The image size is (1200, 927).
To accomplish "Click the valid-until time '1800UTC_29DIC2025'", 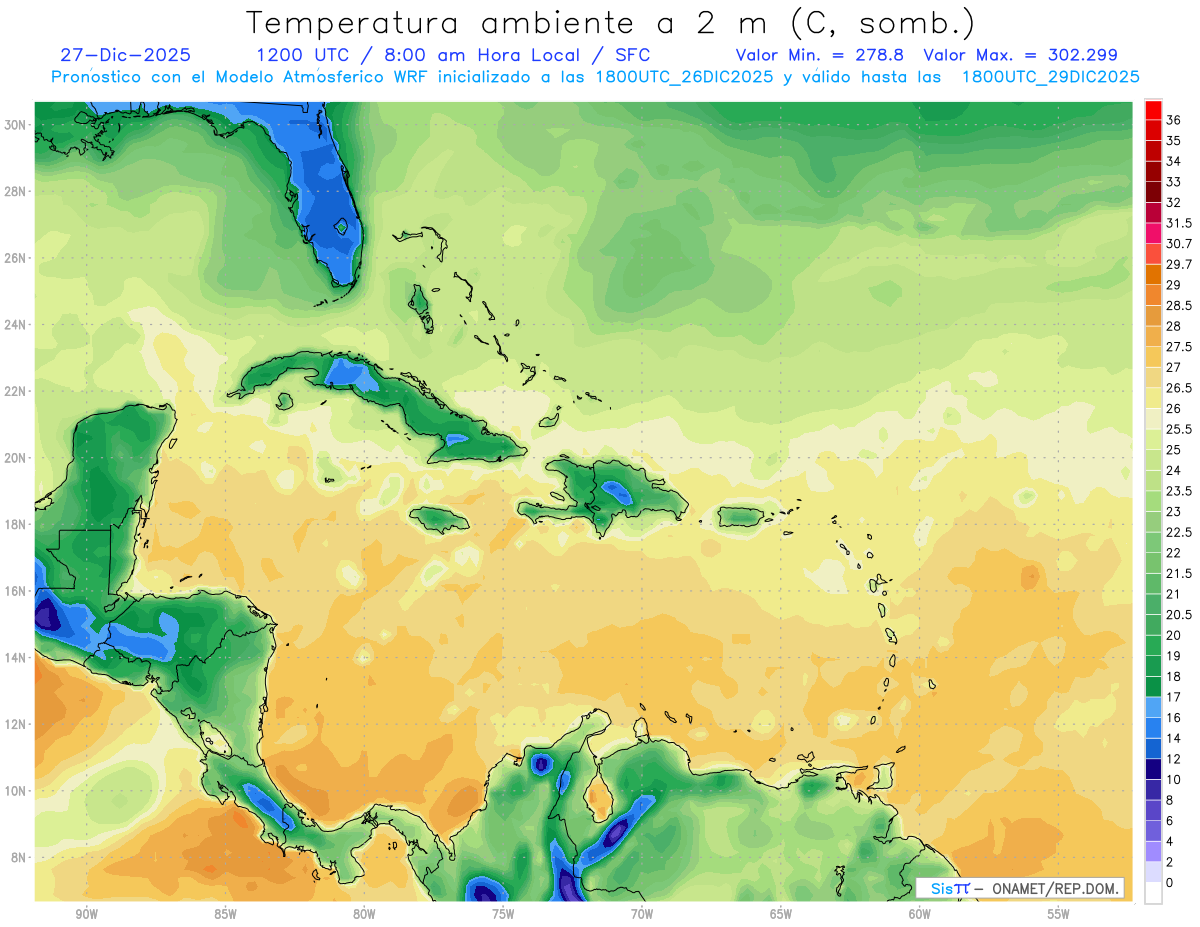I will (1050, 77).
